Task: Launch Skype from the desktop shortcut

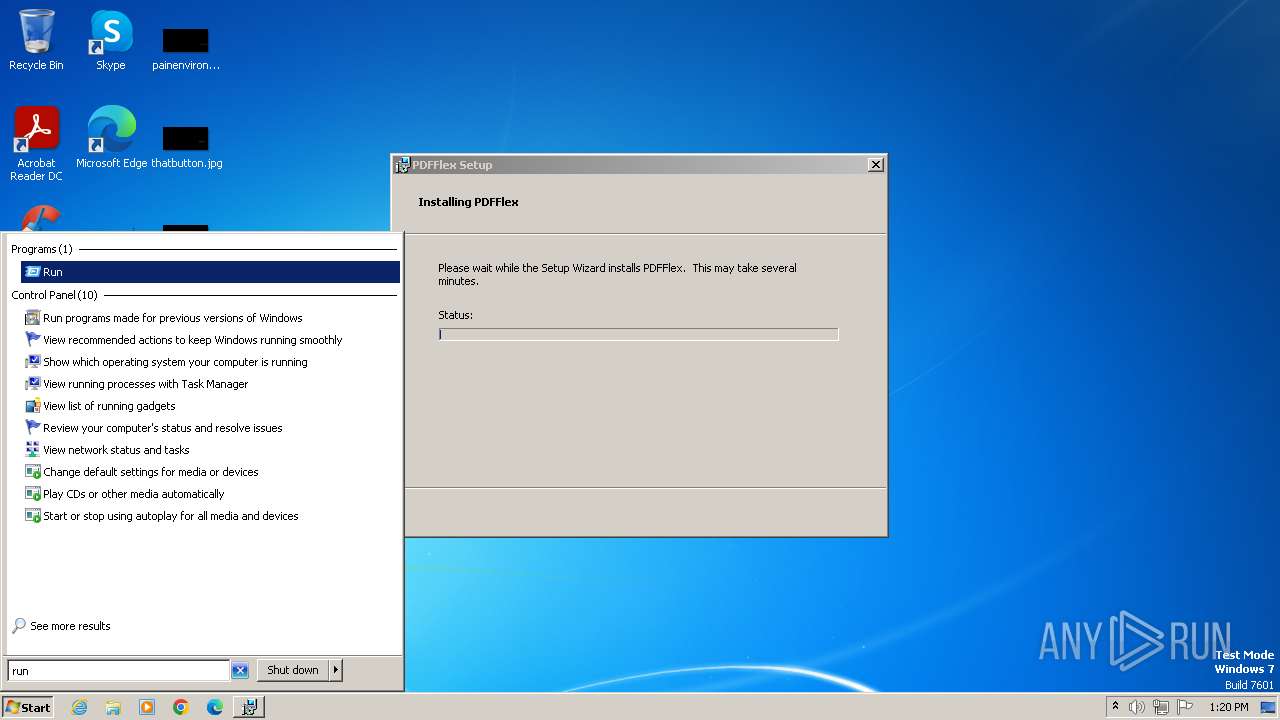Action: pos(111,40)
